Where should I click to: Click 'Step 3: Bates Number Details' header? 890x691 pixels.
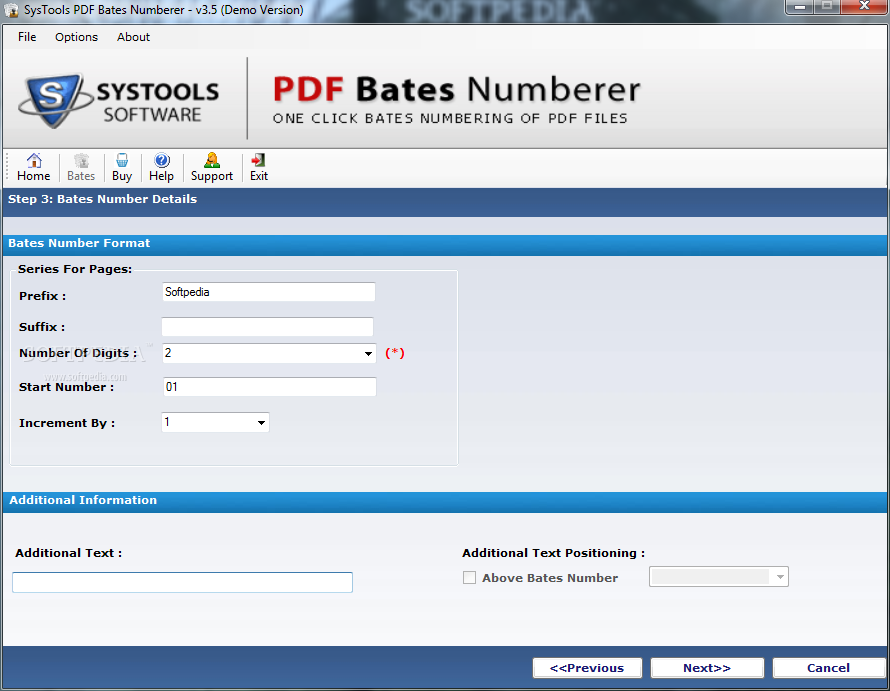pyautogui.click(x=102, y=199)
